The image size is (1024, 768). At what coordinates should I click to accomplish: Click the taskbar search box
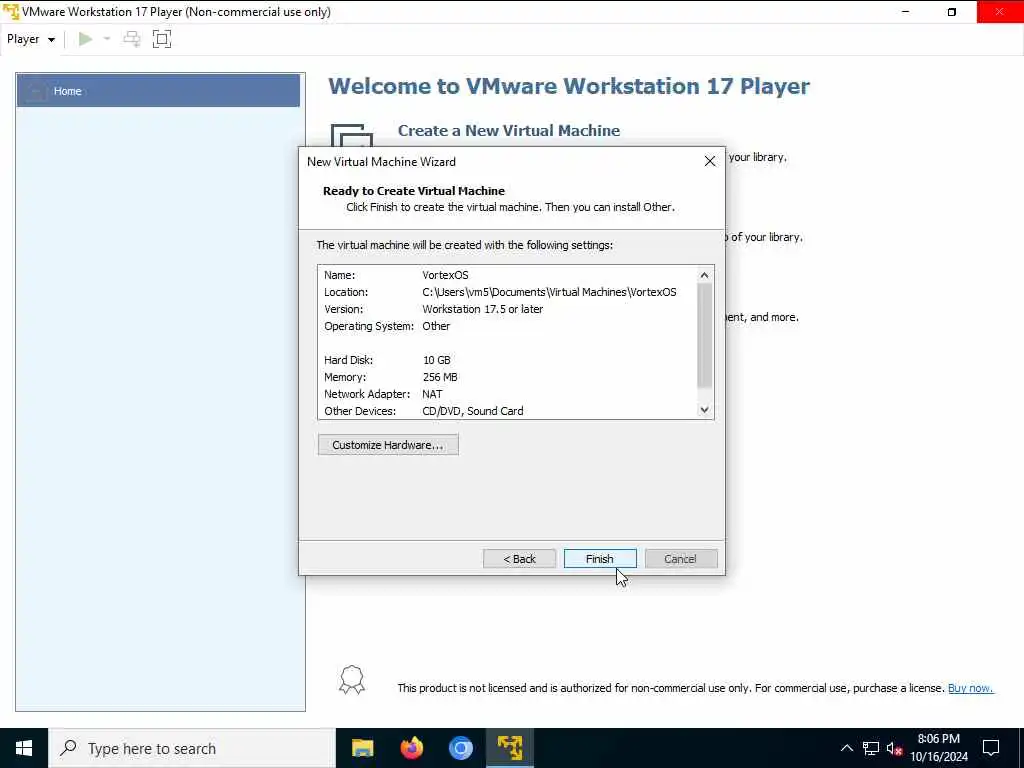tap(192, 748)
